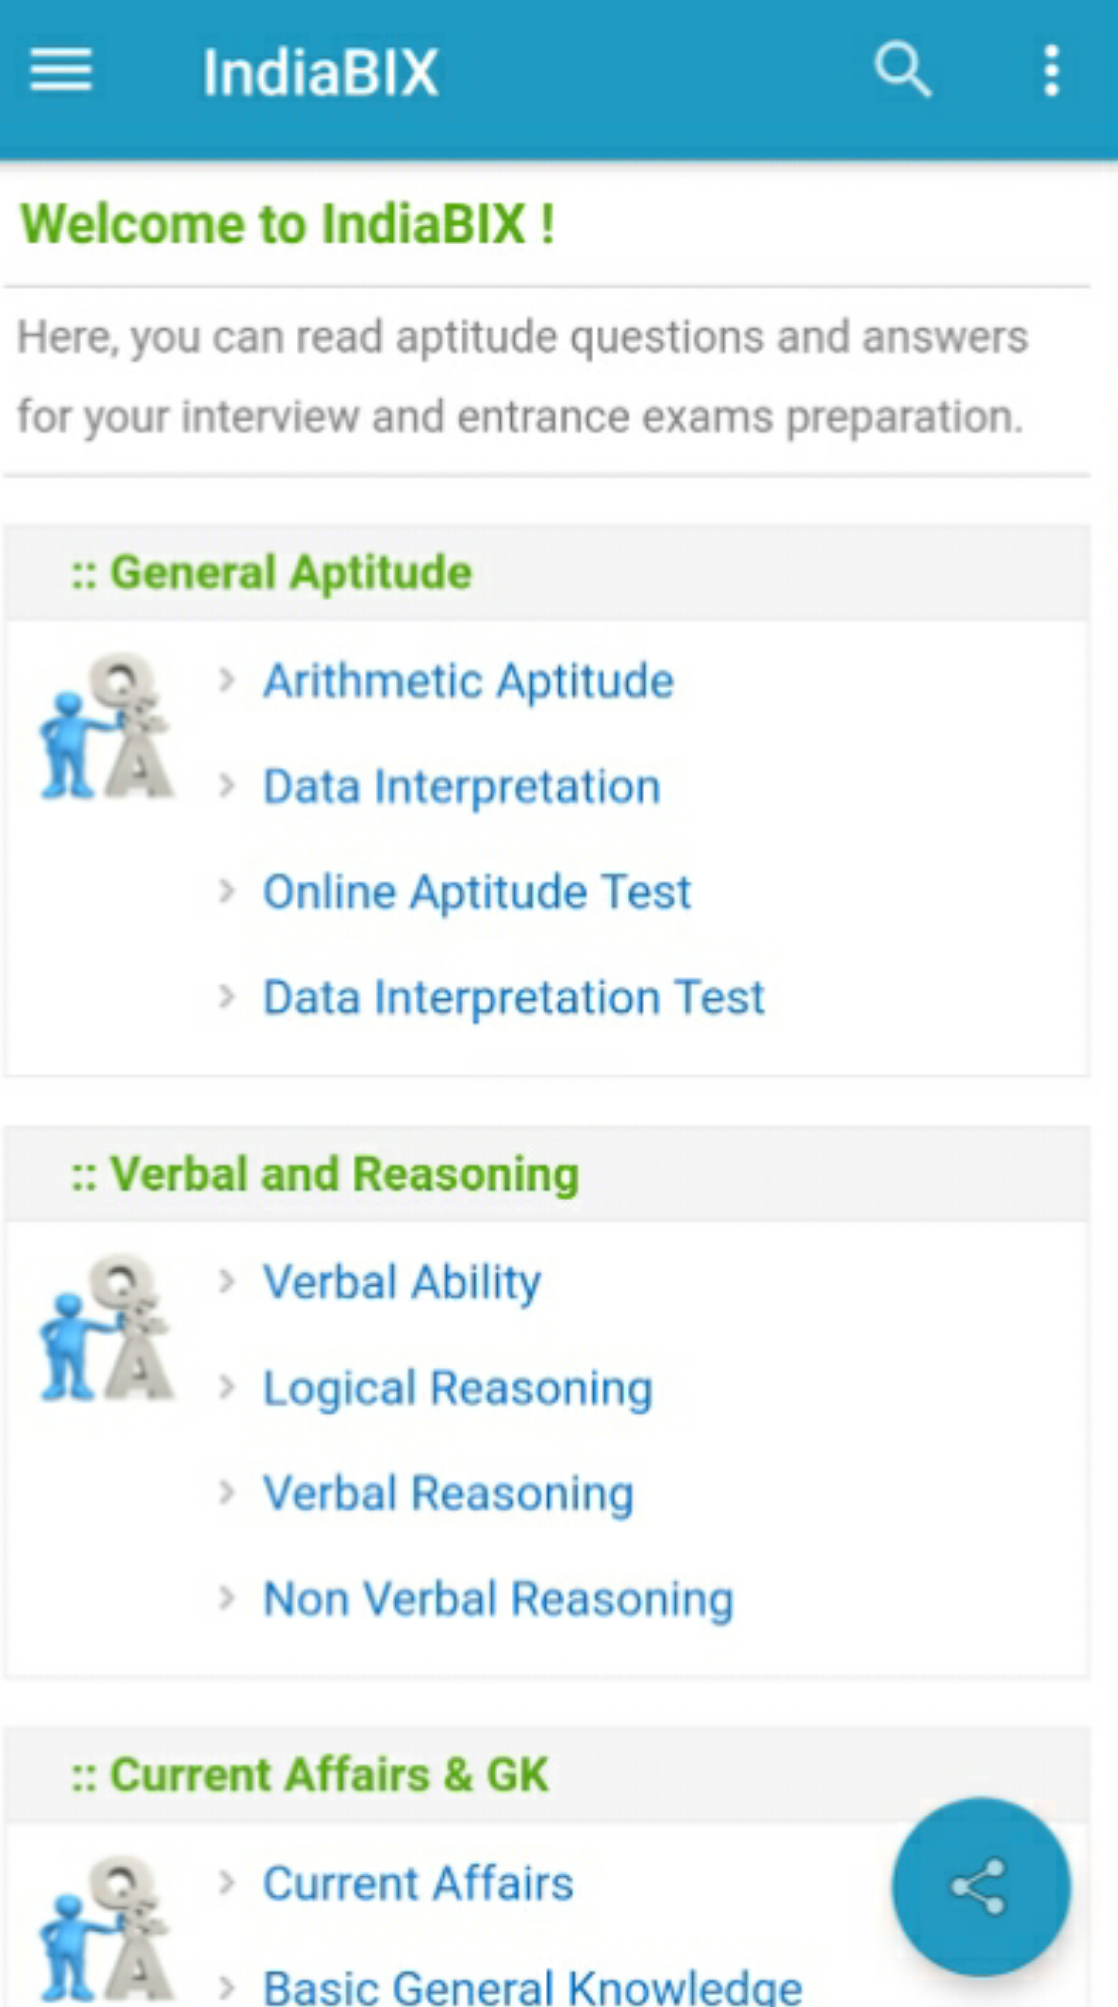Open the Basic General Knowledge link
Viewport: 1118px width, 2007px height.
coord(530,1987)
